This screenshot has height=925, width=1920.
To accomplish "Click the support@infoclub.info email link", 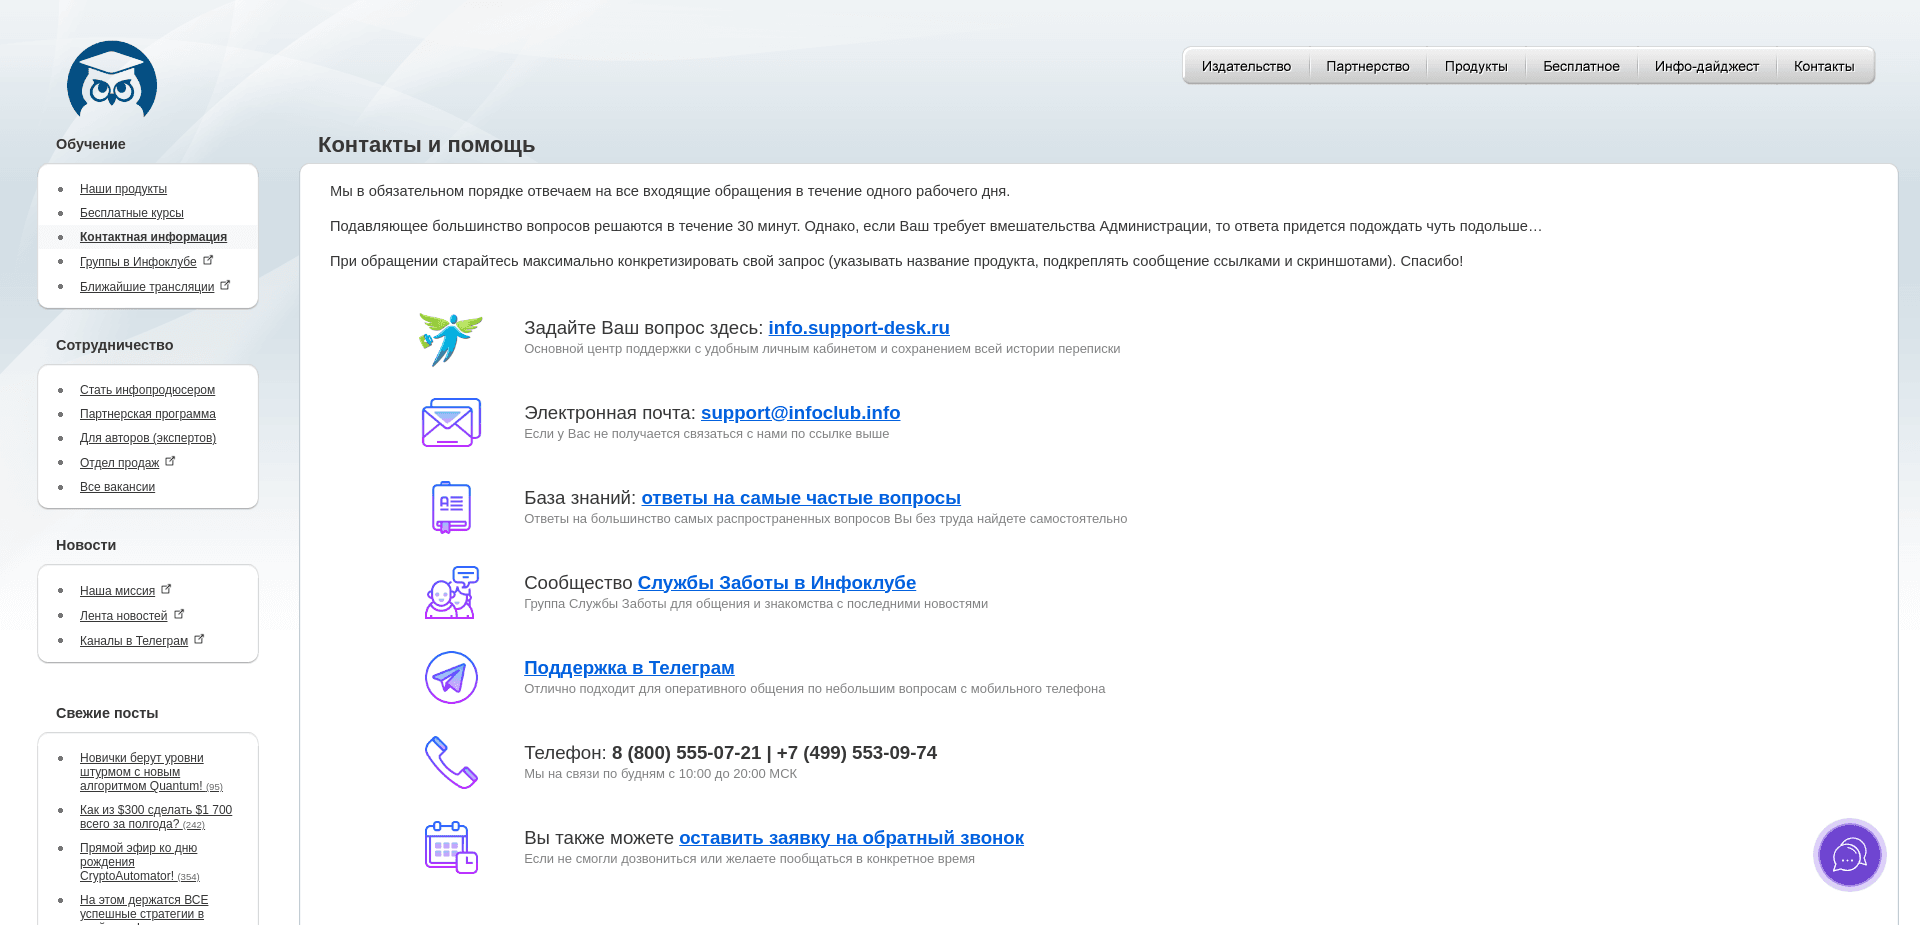I will click(800, 413).
